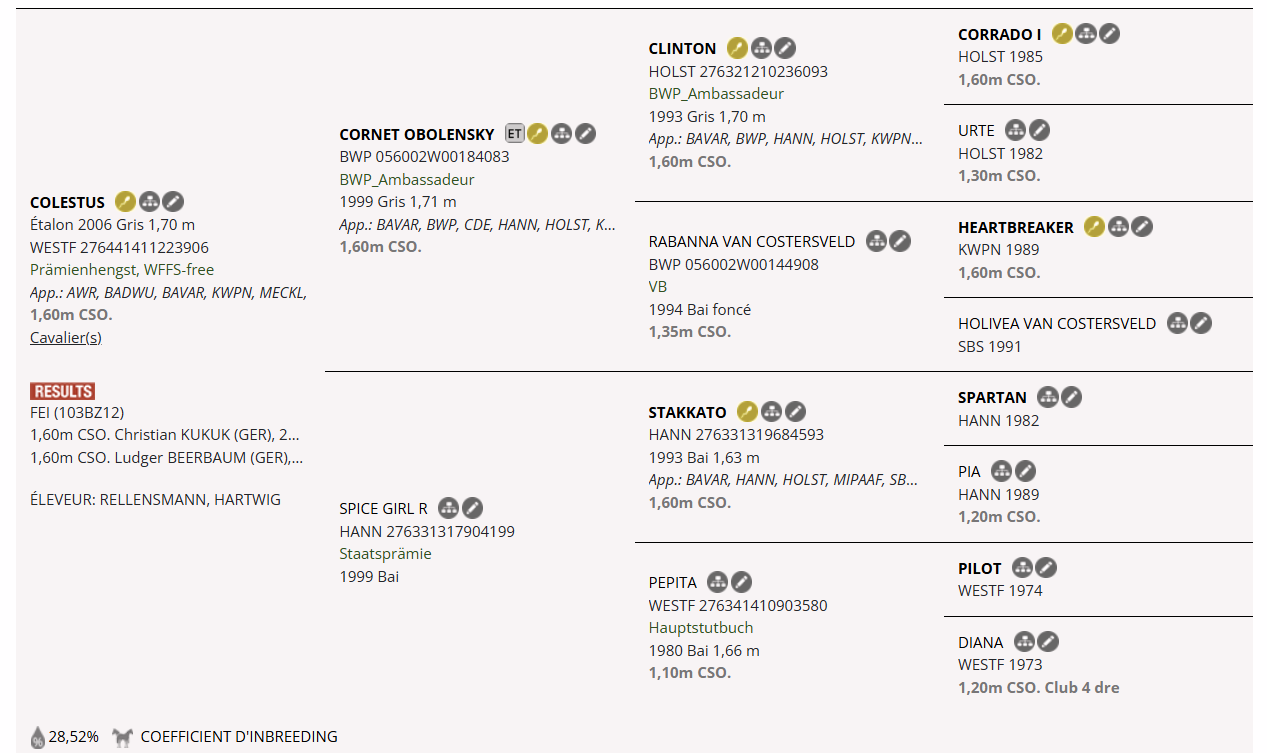Open the pedigree tree icon for STAKKATO
1267x753 pixels.
[771, 412]
